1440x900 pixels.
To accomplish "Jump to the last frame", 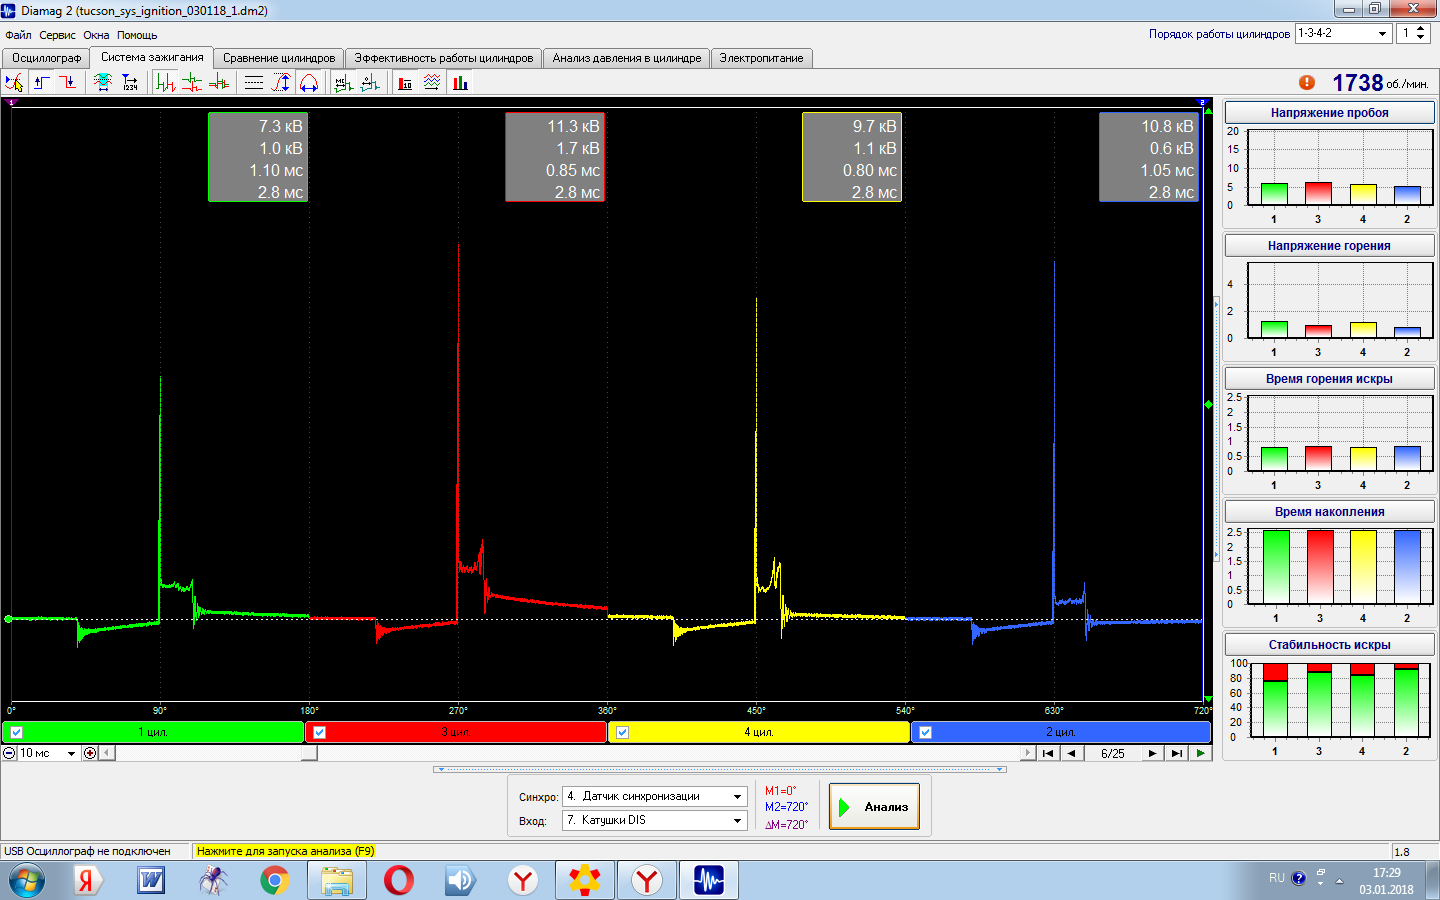I will point(1176,753).
